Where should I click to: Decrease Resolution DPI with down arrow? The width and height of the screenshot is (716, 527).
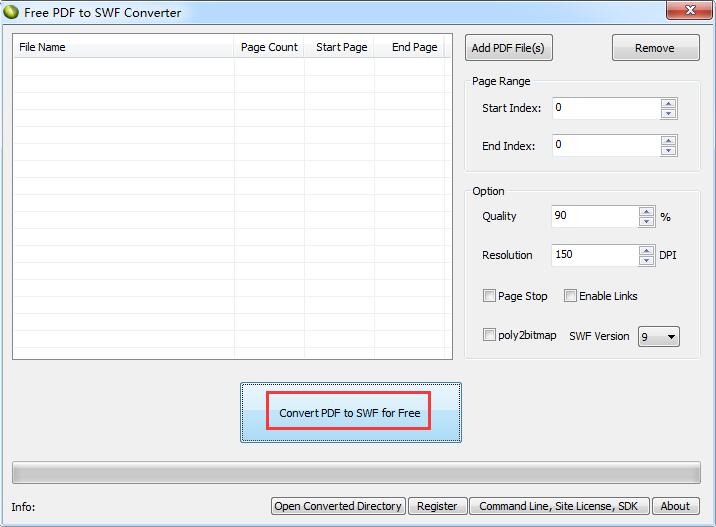pyautogui.click(x=646, y=260)
